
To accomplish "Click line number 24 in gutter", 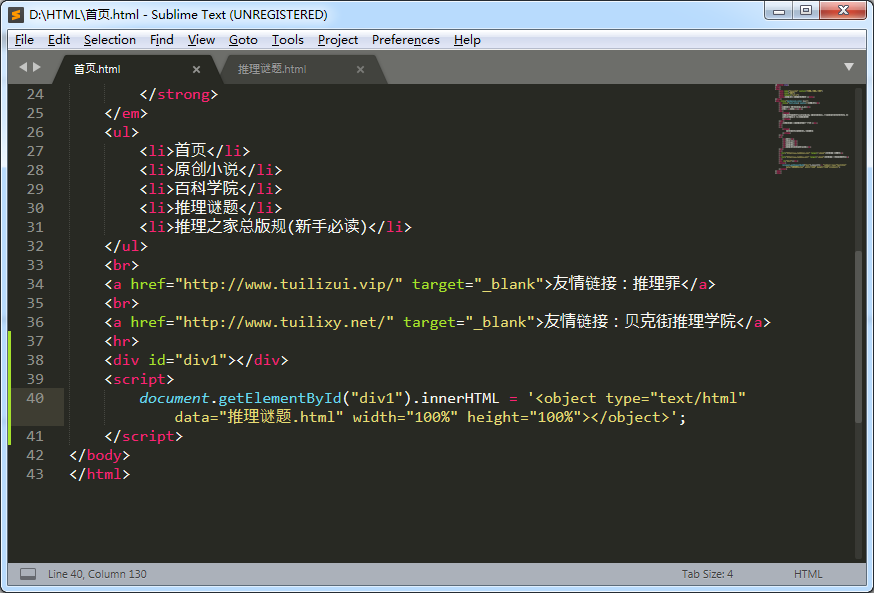I will (x=35, y=94).
